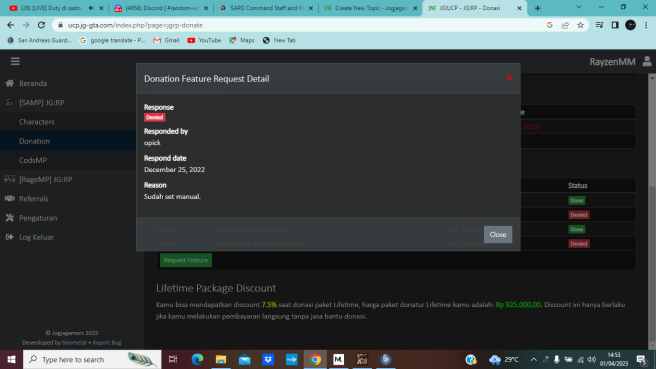The image size is (656, 369).
Task: Click the handshake icon beside Referrals
Action: (10, 199)
